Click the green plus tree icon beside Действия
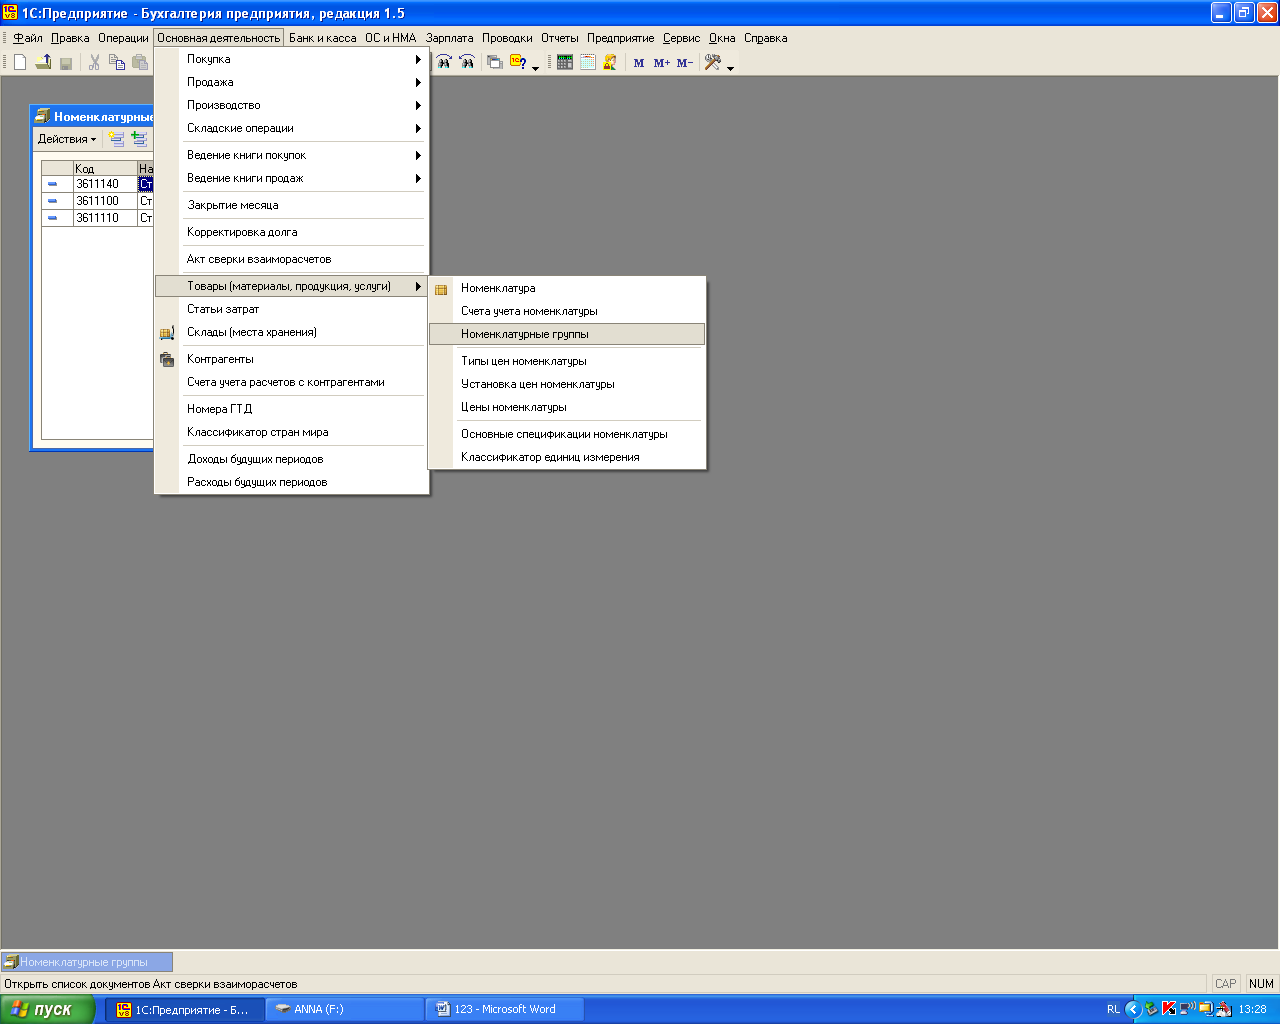This screenshot has width=1280, height=1024. point(140,139)
